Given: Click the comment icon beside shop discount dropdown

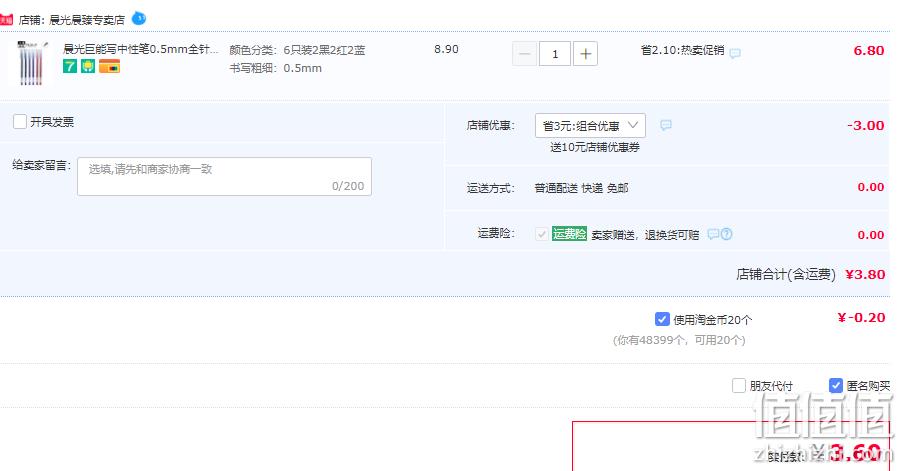Looking at the screenshot, I should click(x=666, y=125).
